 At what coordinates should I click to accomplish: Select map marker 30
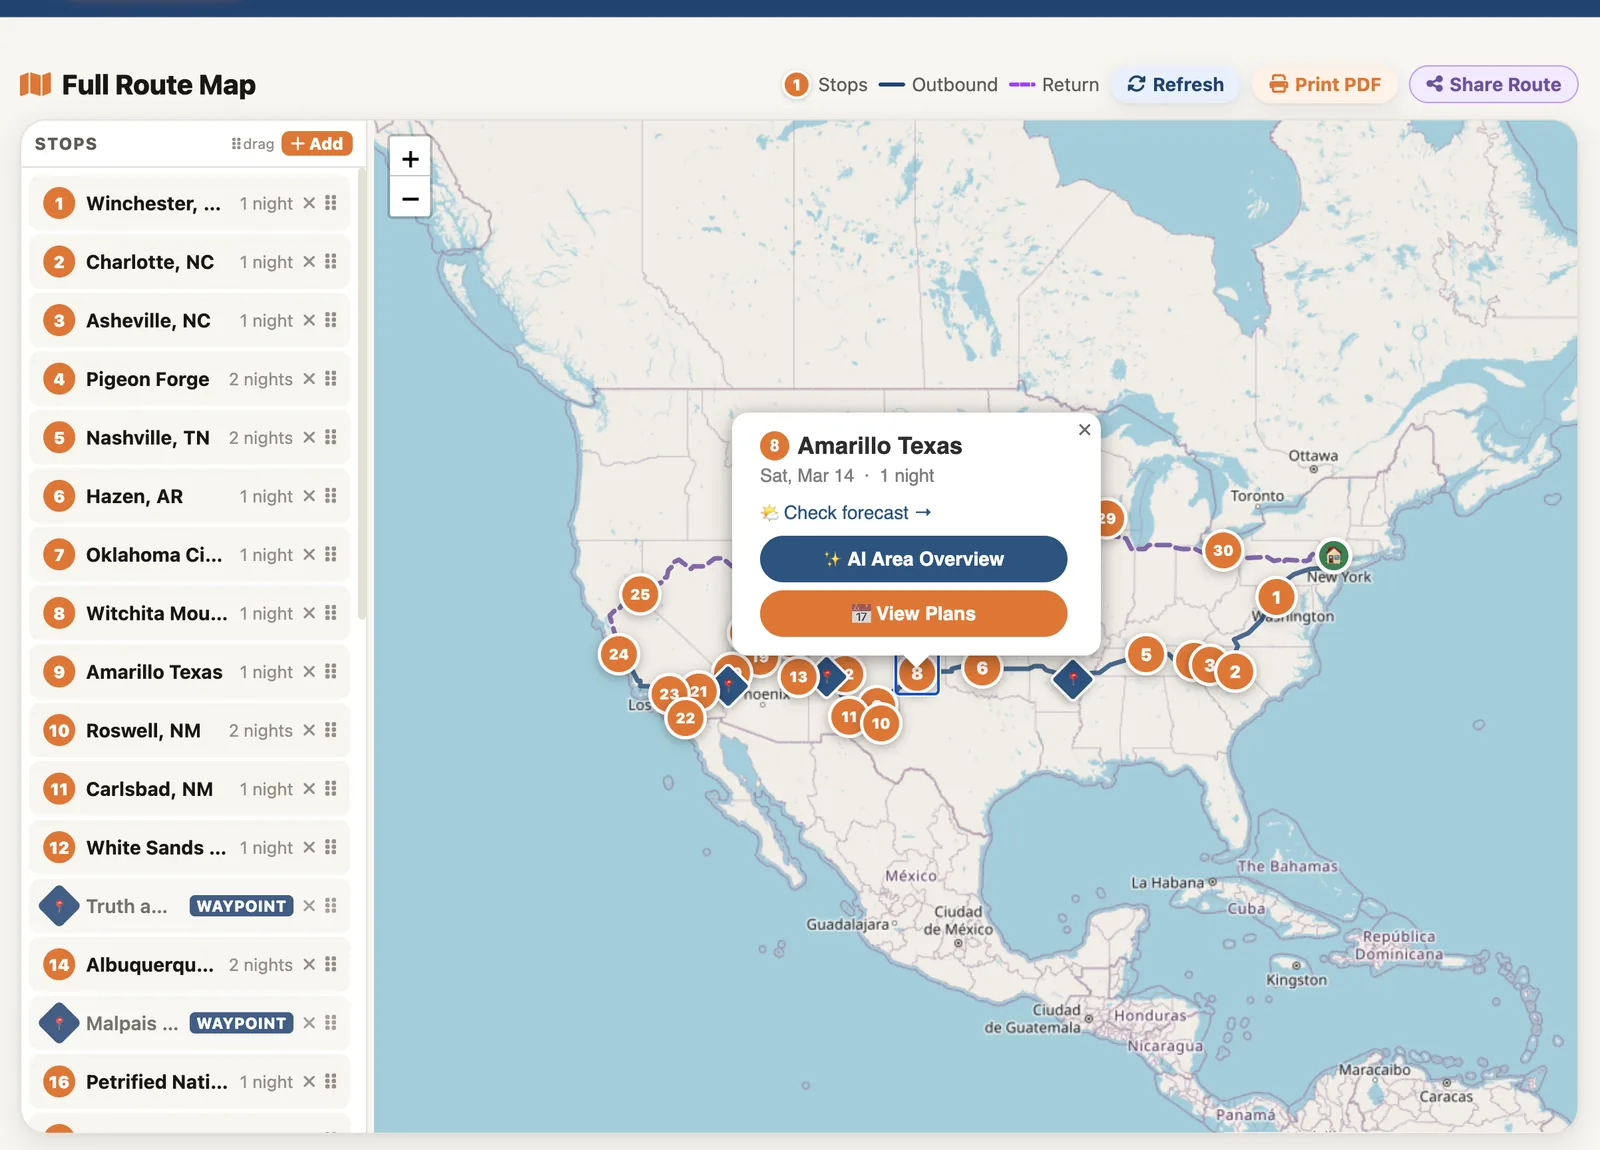click(1223, 550)
